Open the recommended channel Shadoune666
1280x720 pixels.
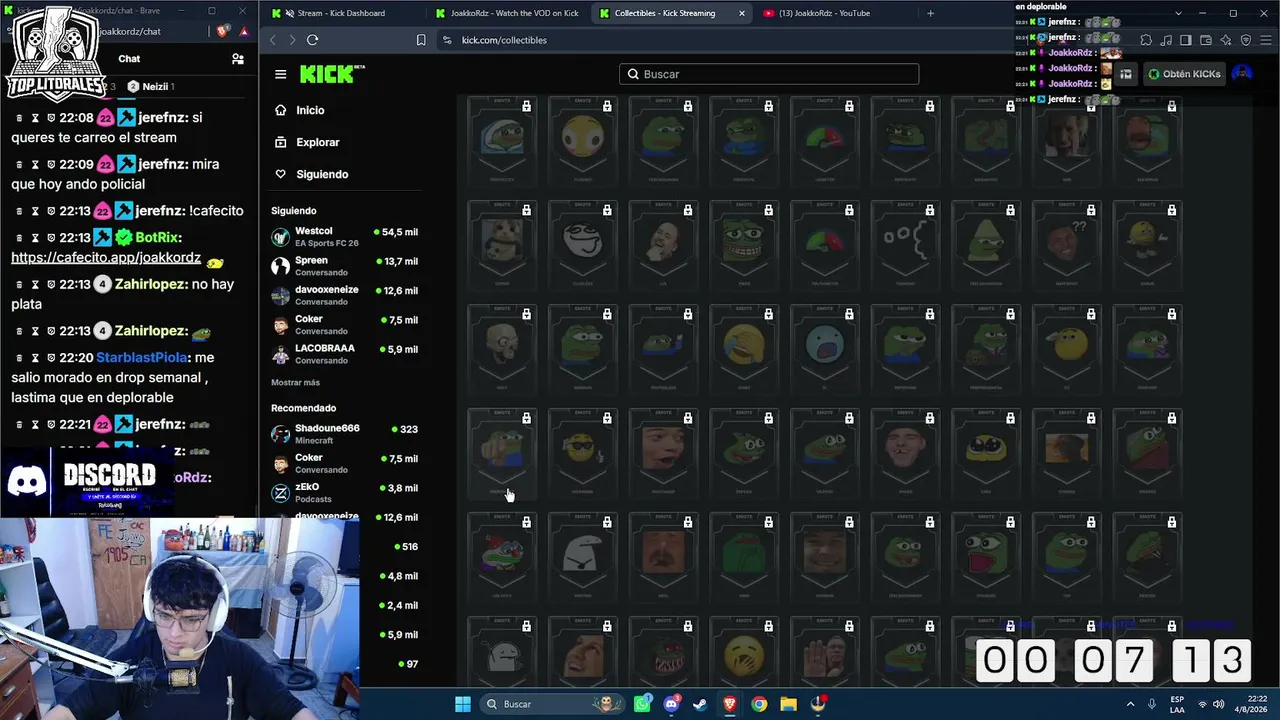(x=345, y=434)
